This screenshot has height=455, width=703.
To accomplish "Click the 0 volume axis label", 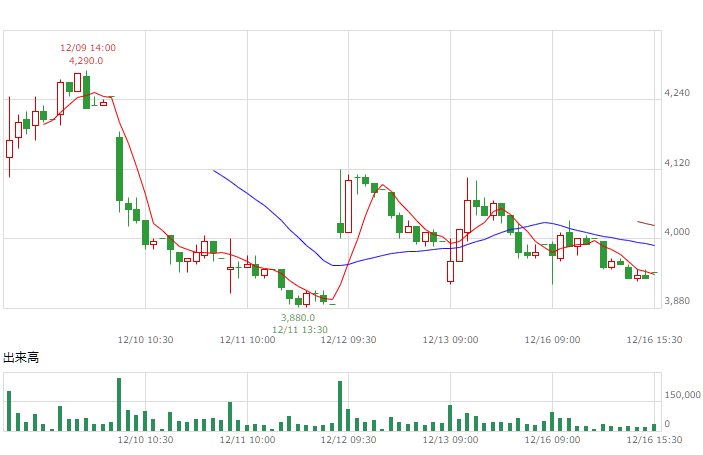I will 667,424.
